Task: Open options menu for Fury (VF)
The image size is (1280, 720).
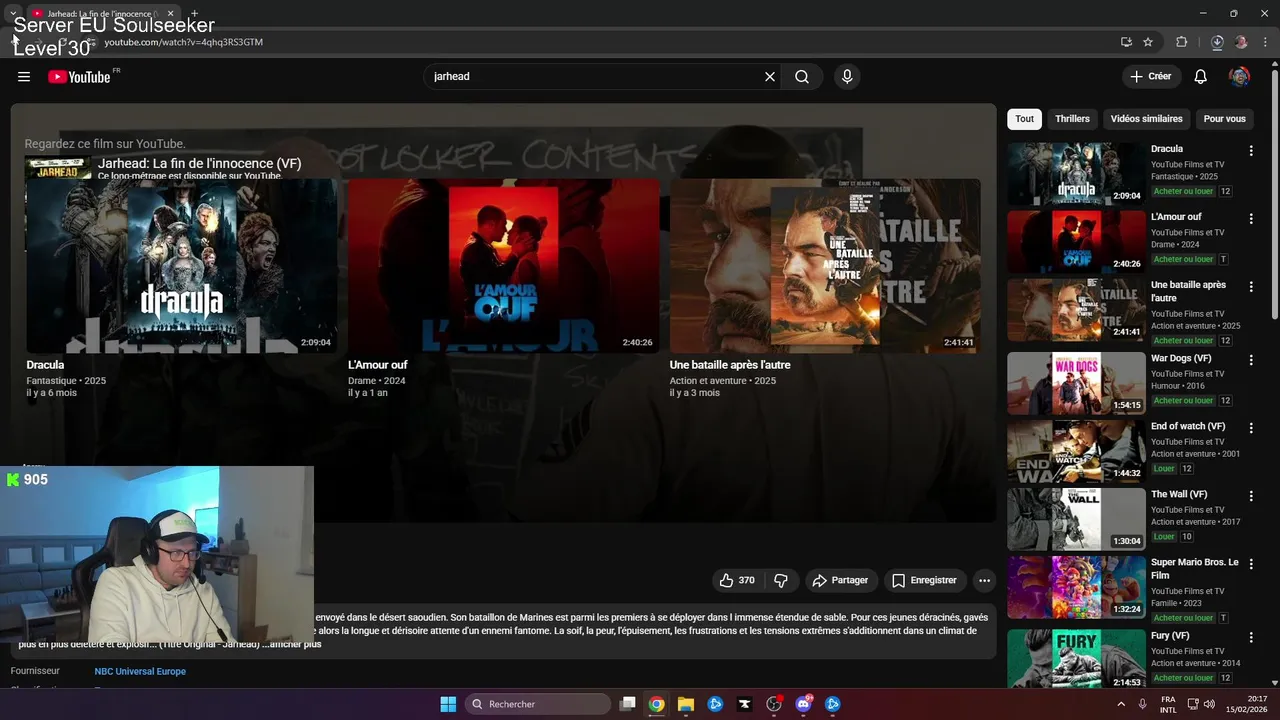Action: click(x=1251, y=637)
